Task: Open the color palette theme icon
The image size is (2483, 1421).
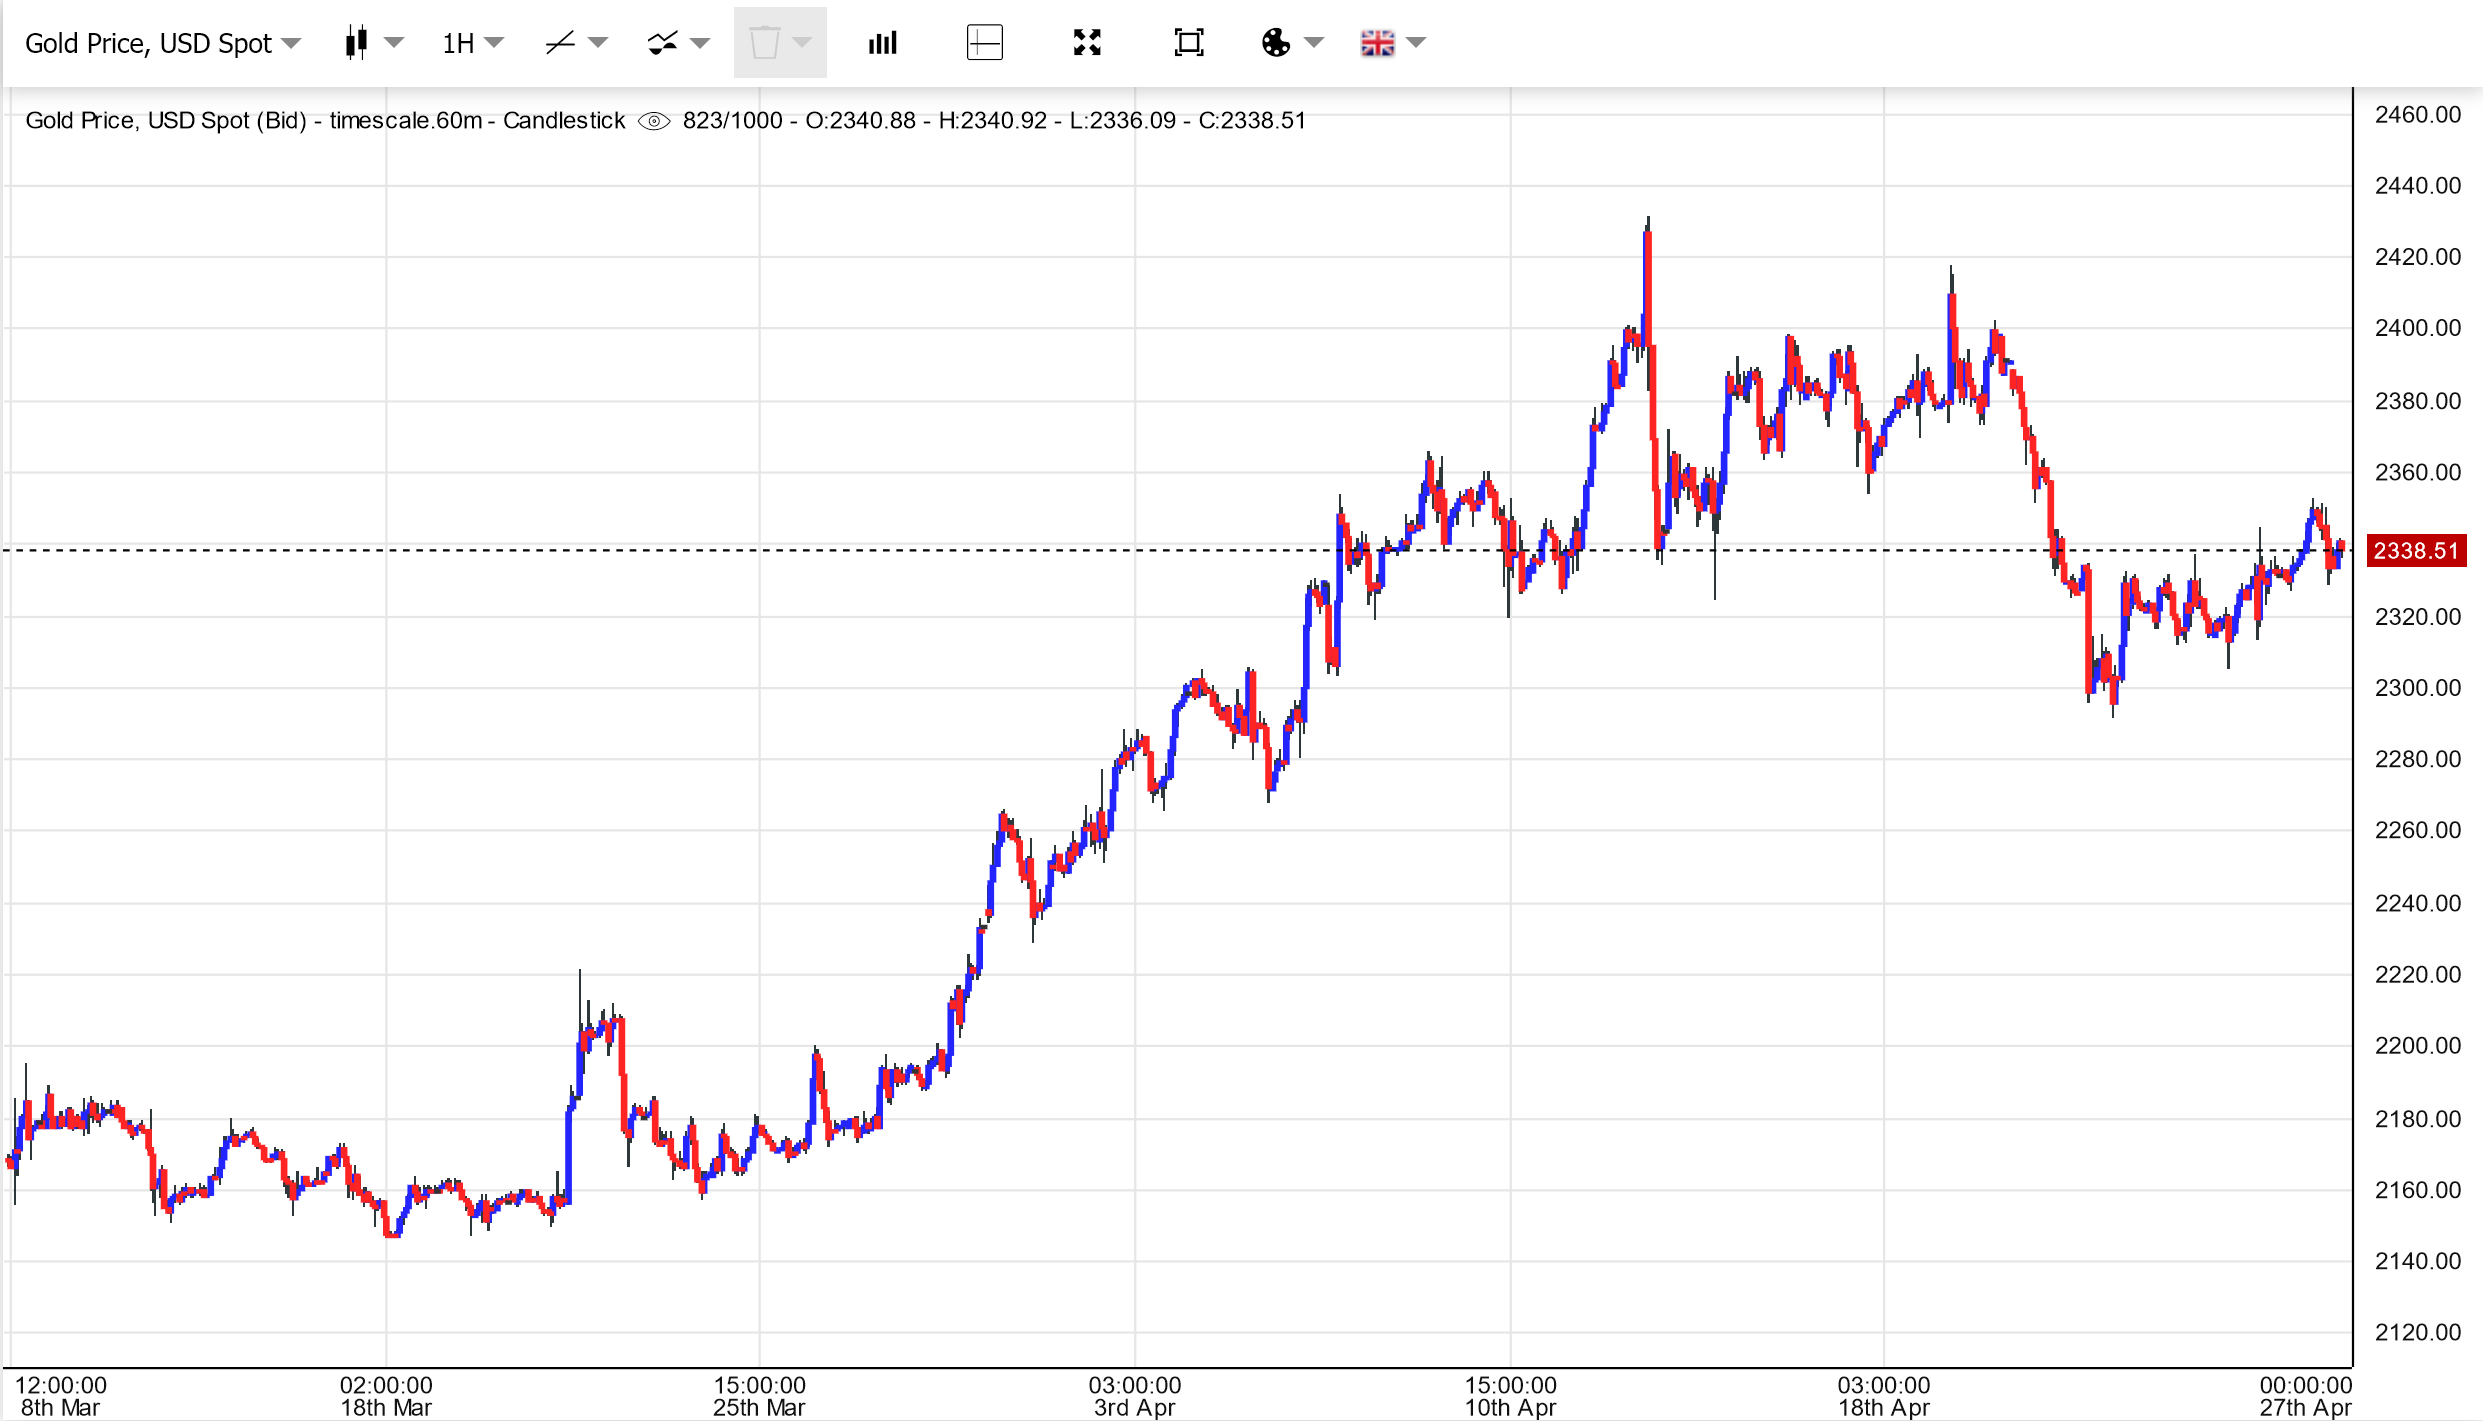Action: coord(1275,43)
